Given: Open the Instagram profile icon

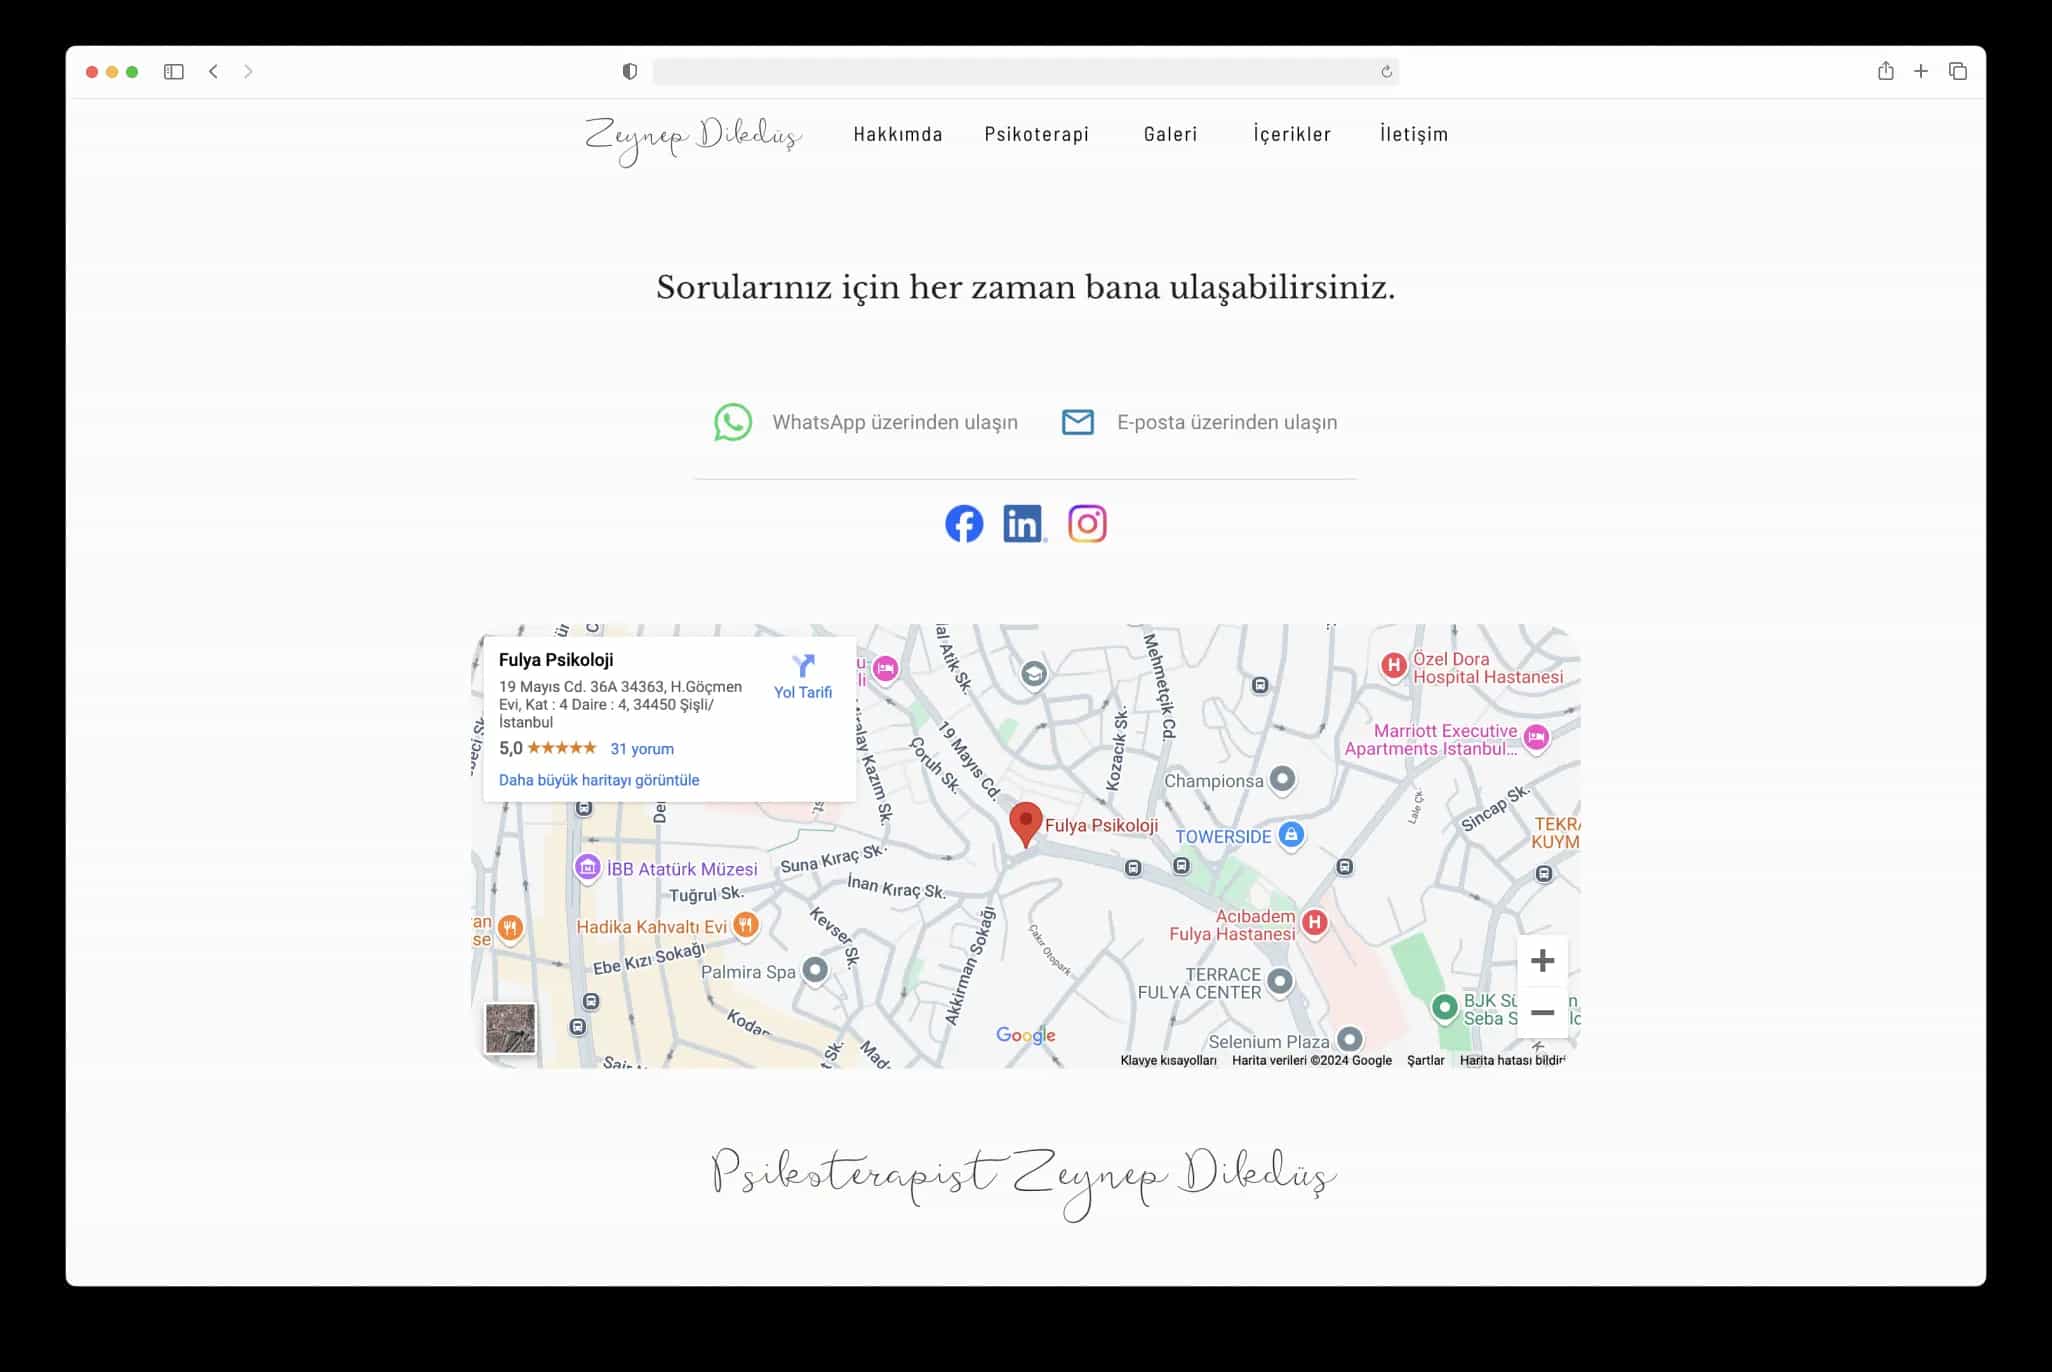Looking at the screenshot, I should [1087, 524].
